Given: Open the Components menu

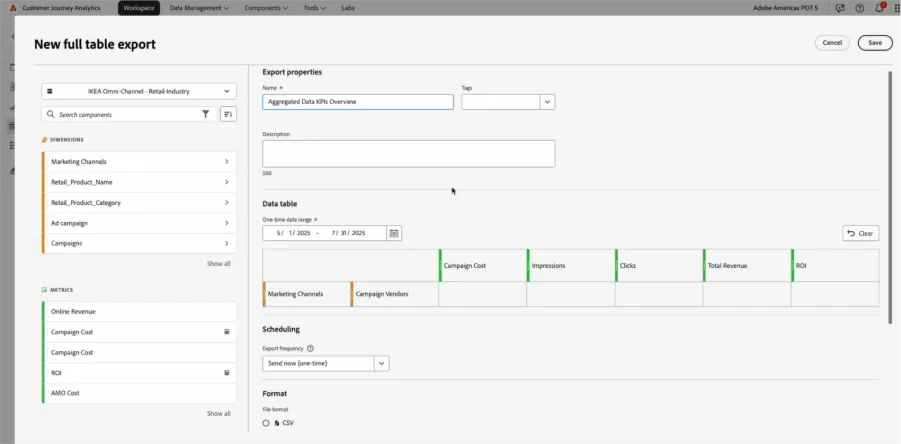Looking at the screenshot, I should (x=266, y=9).
